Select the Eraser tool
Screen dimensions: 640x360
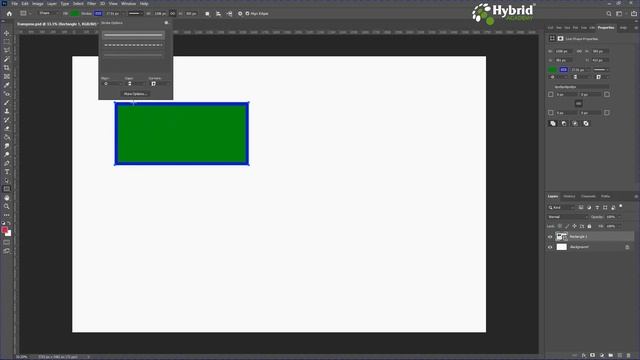7,129
